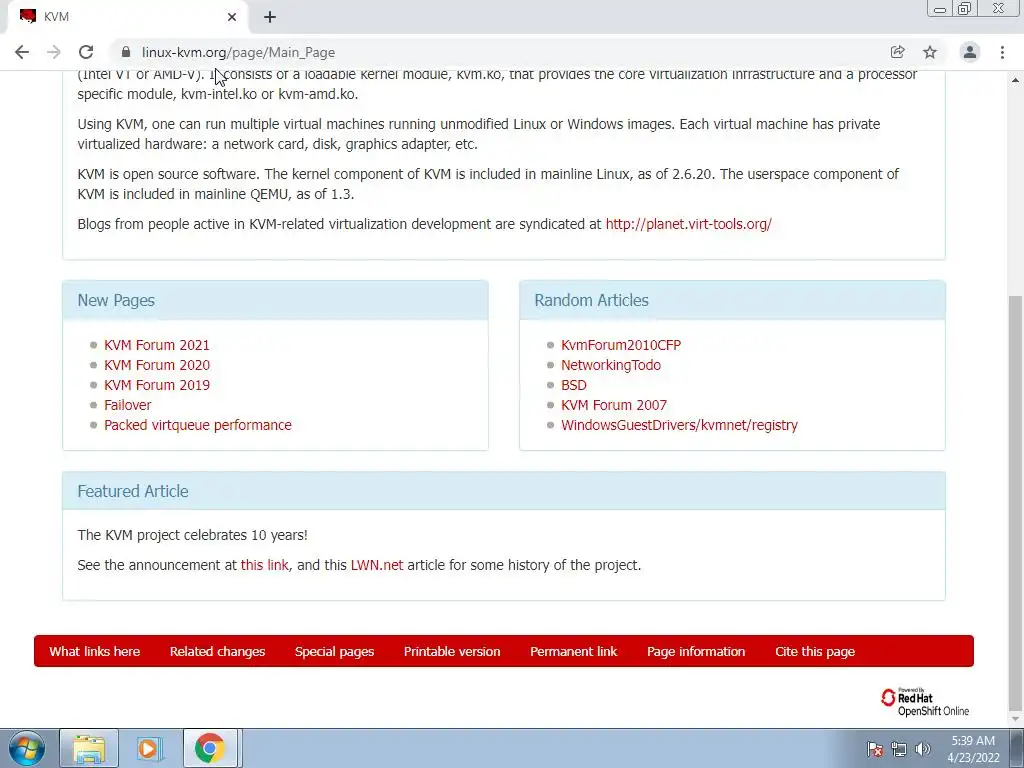Open Special pages
This screenshot has height=768, width=1024.
point(334,651)
